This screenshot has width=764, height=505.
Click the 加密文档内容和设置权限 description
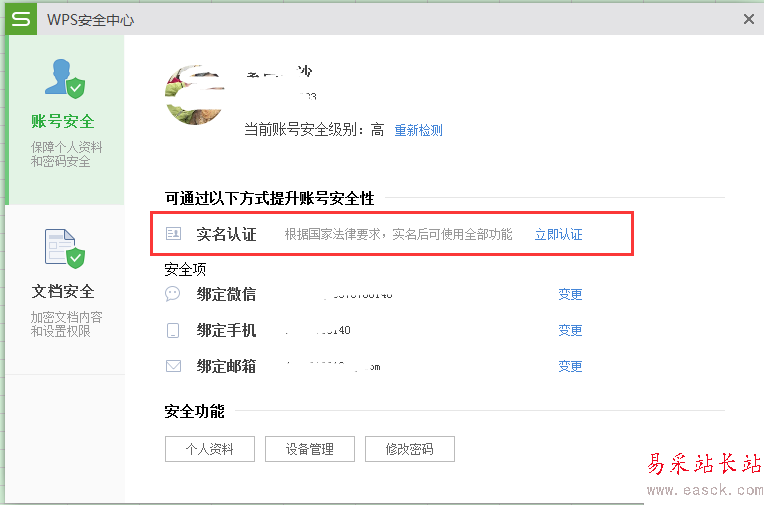pos(67,324)
